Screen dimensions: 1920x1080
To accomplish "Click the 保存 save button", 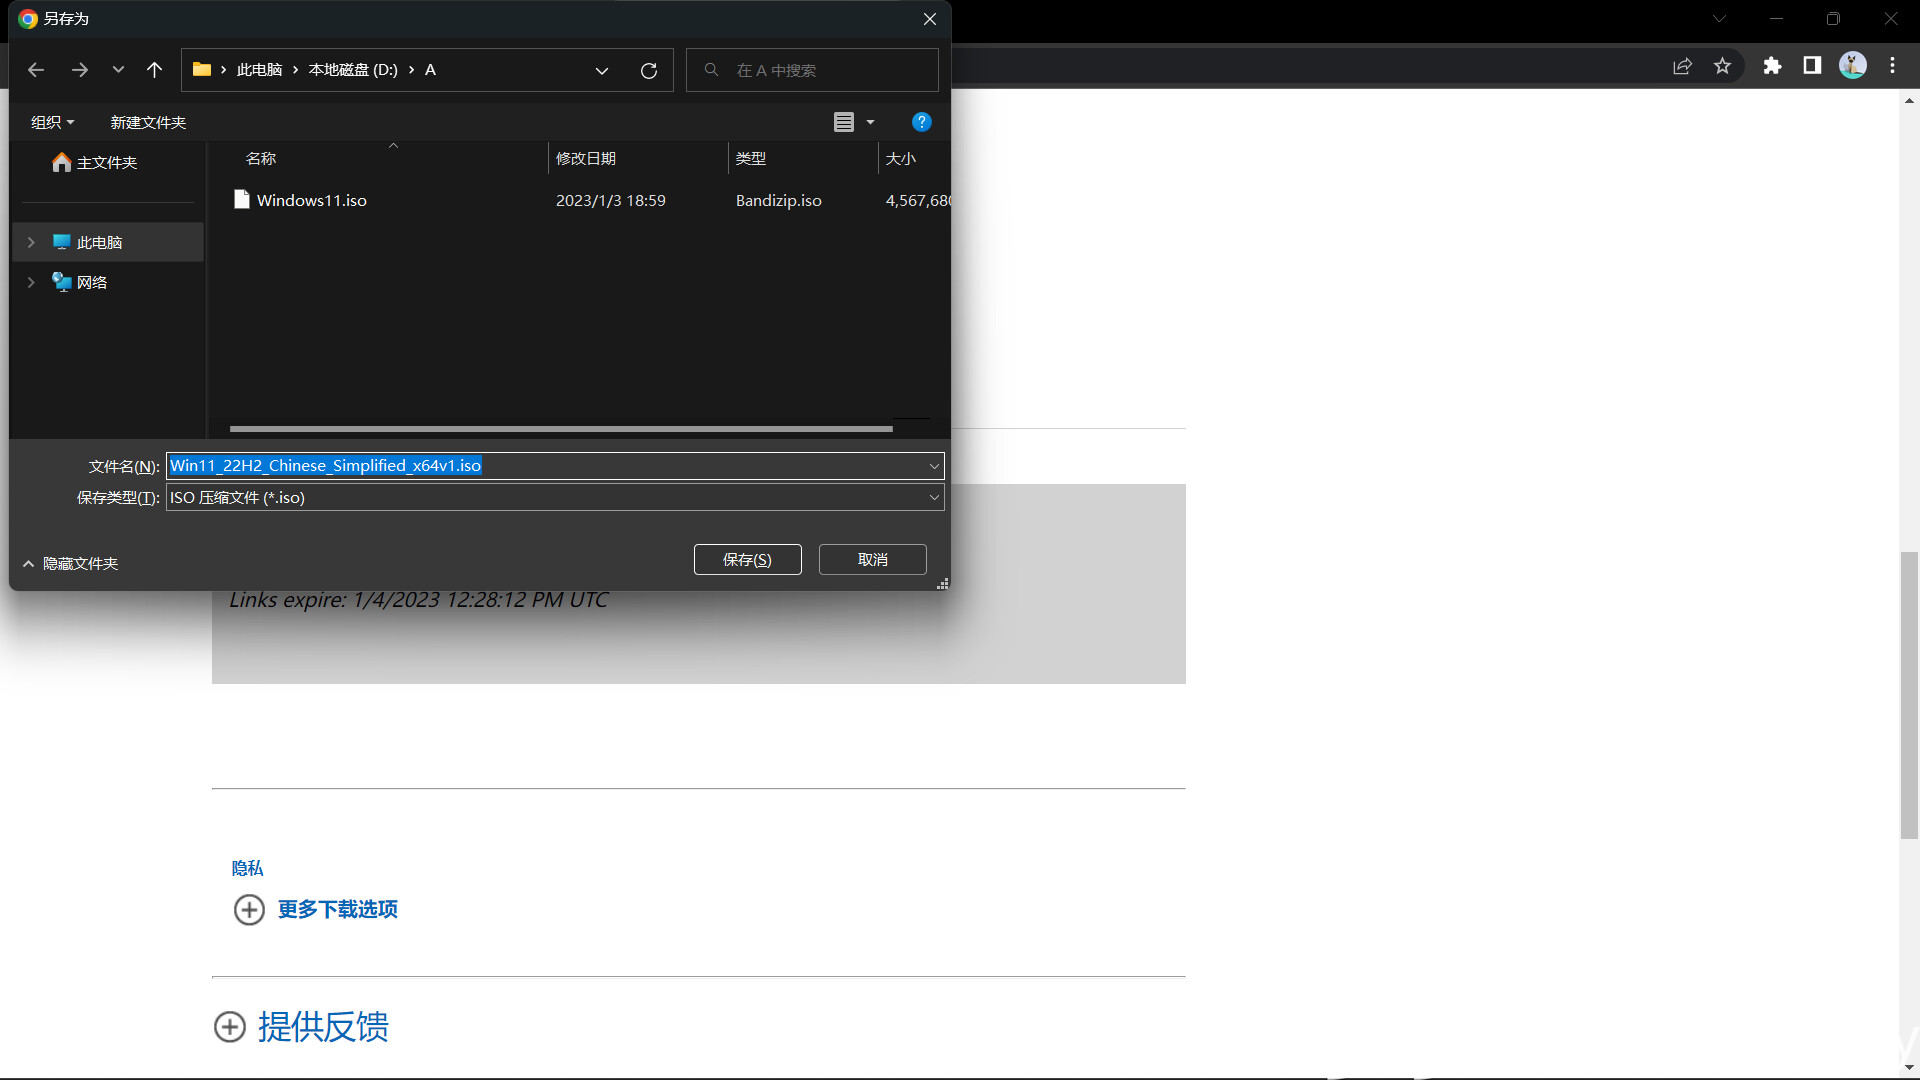I will (747, 559).
